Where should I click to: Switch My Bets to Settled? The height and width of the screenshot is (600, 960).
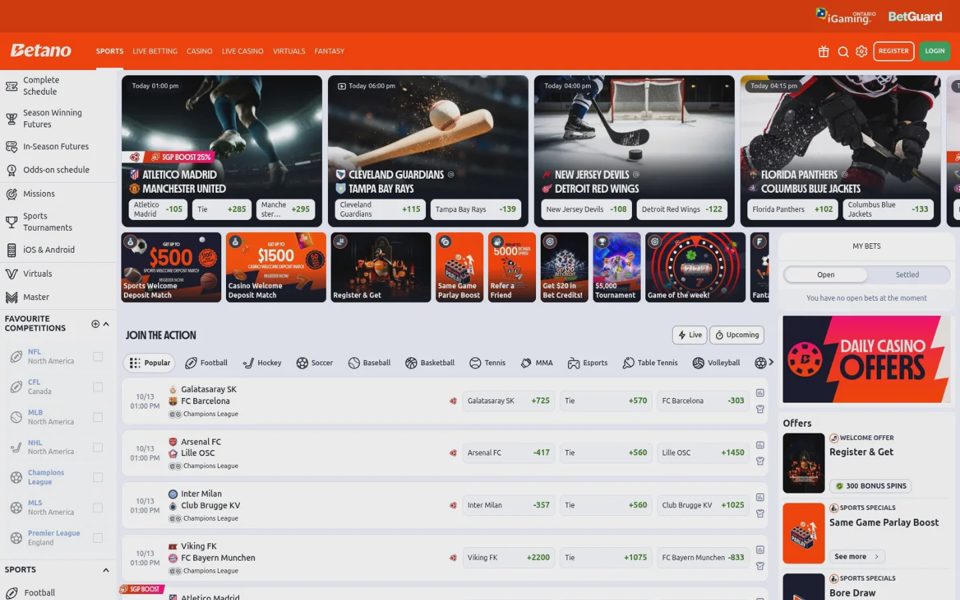point(907,275)
